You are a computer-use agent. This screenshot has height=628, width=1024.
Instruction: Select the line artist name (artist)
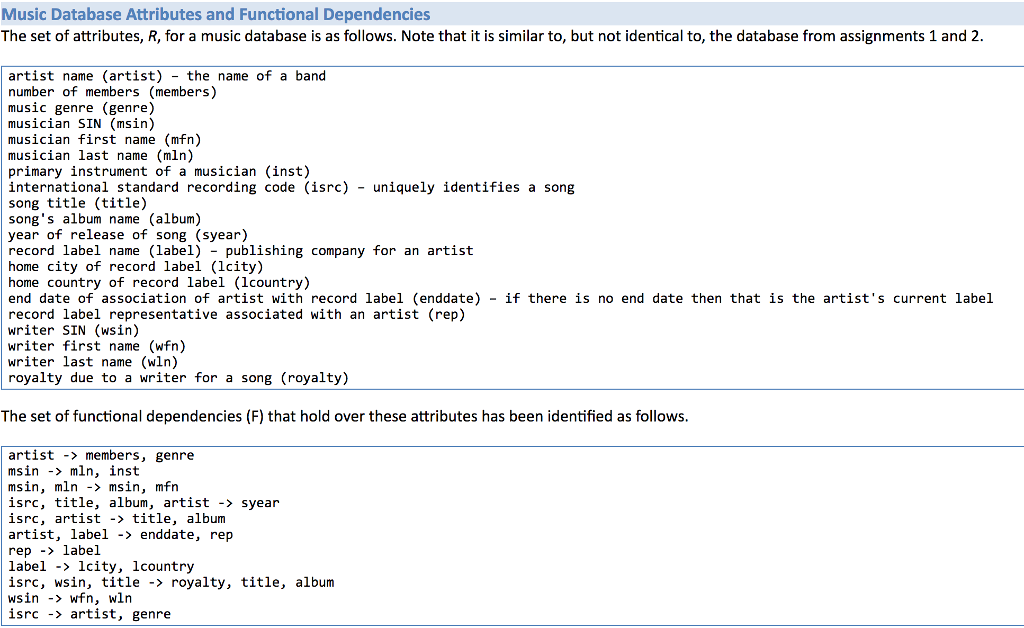[165, 75]
